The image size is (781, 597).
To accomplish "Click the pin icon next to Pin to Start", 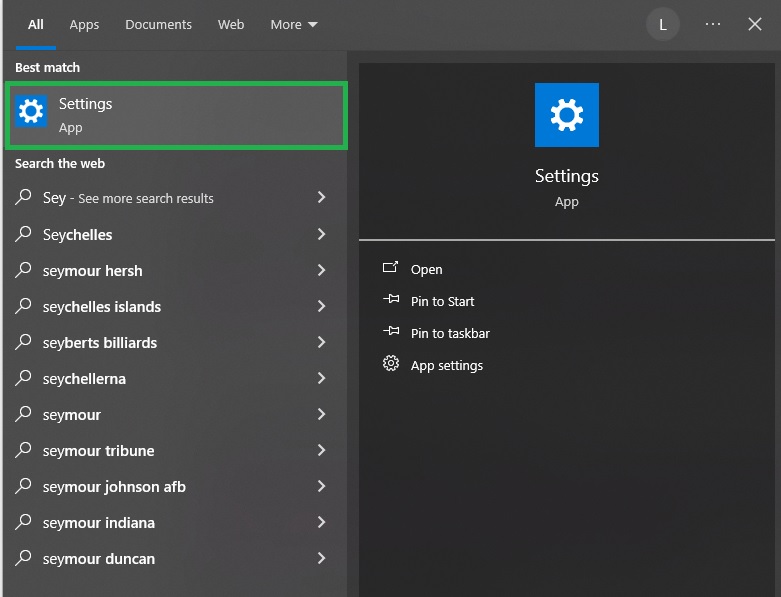I will (391, 299).
